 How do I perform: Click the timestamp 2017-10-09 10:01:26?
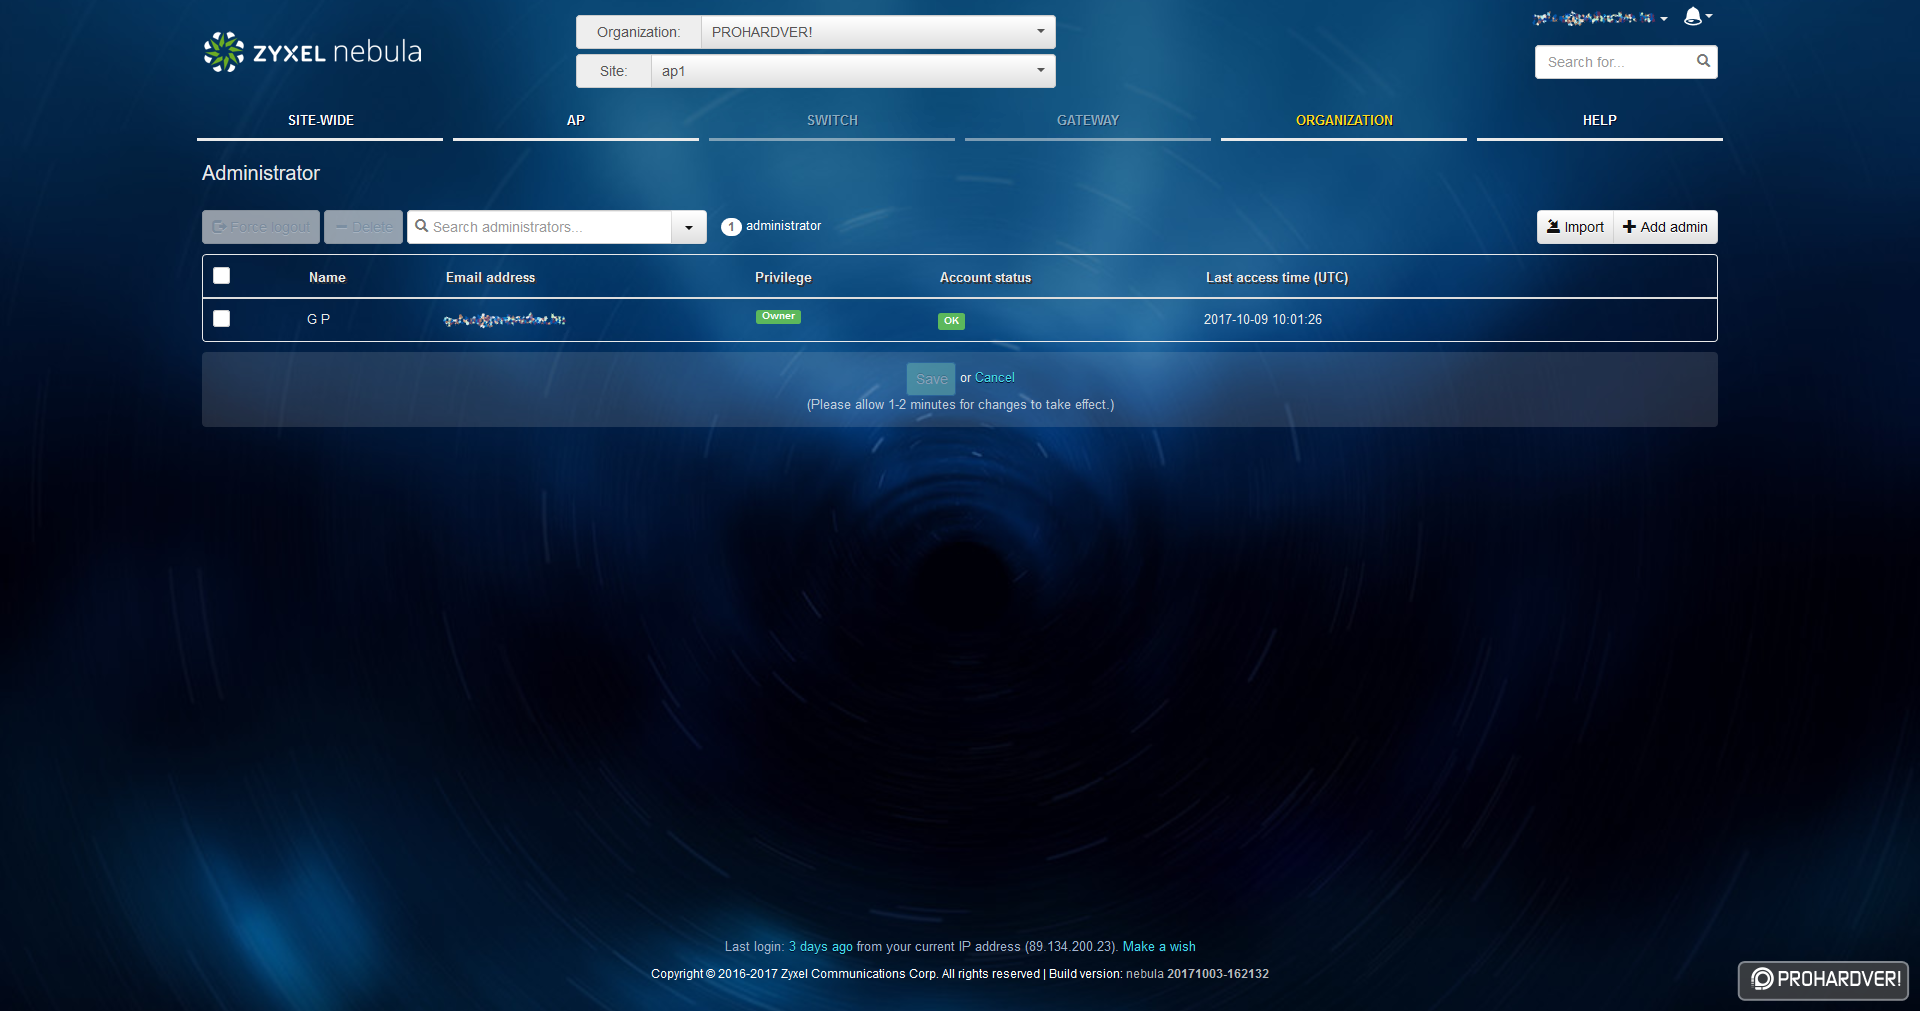tap(1263, 319)
